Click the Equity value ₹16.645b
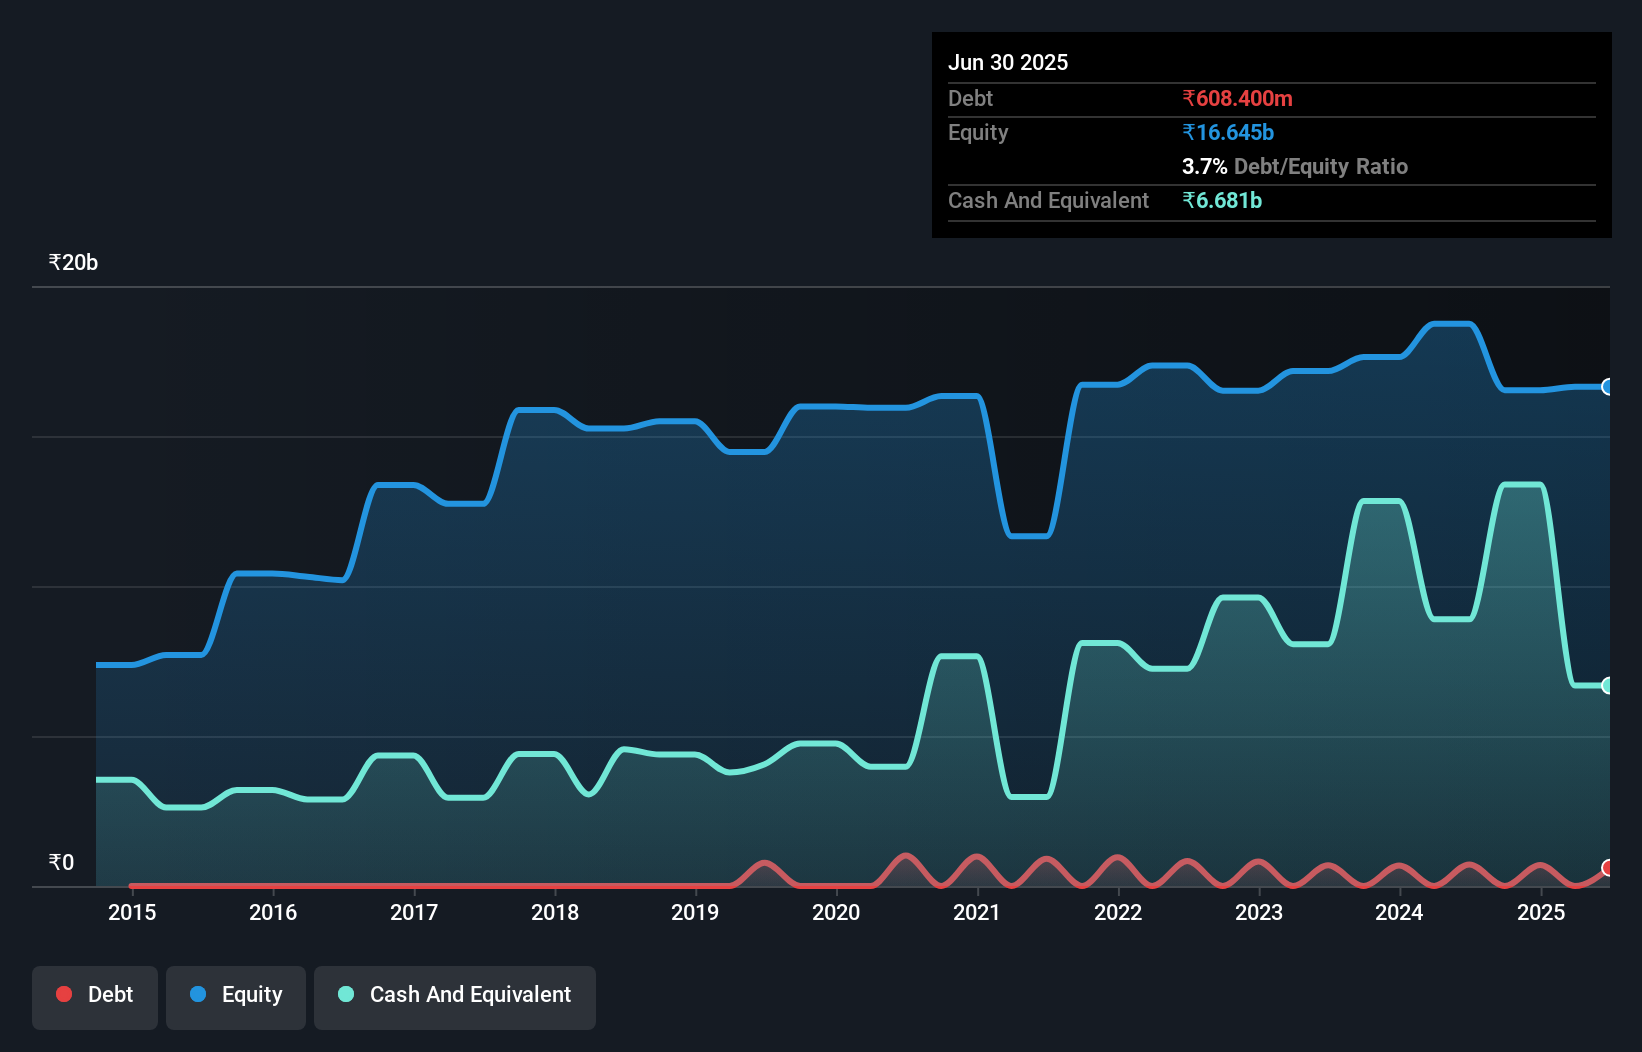Viewport: 1642px width, 1052px height. (x=1227, y=131)
